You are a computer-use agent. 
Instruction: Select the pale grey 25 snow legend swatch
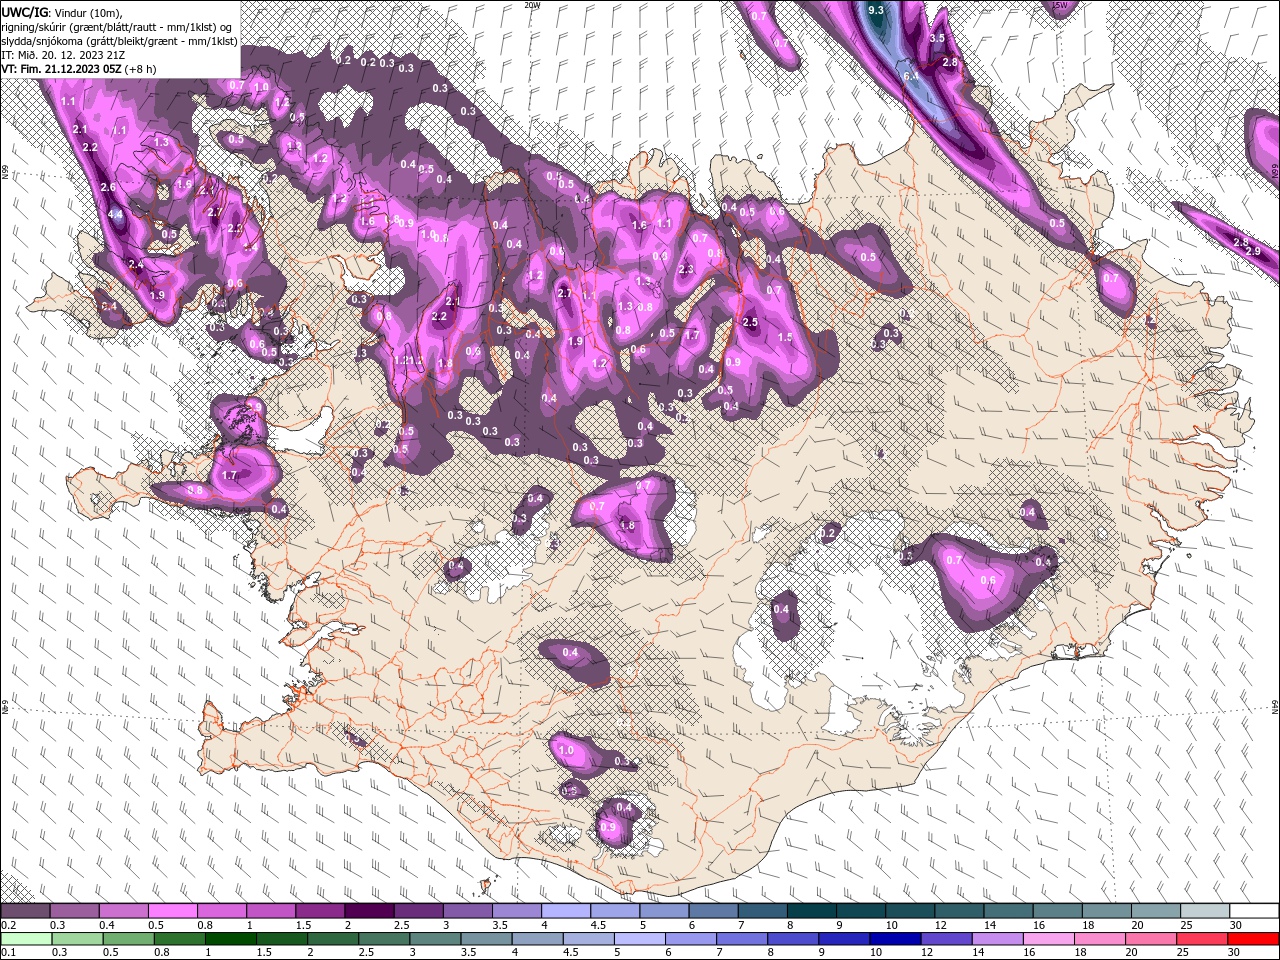[x=1204, y=911]
